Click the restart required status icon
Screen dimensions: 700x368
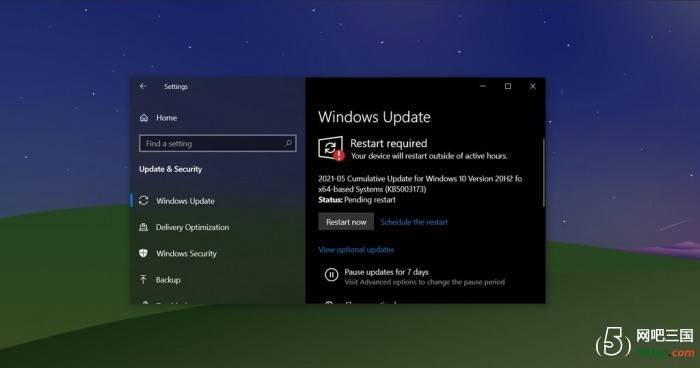click(x=331, y=148)
